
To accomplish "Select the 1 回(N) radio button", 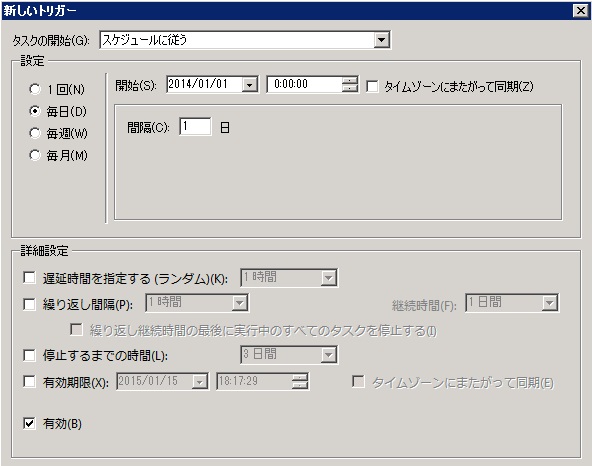I will coord(35,89).
